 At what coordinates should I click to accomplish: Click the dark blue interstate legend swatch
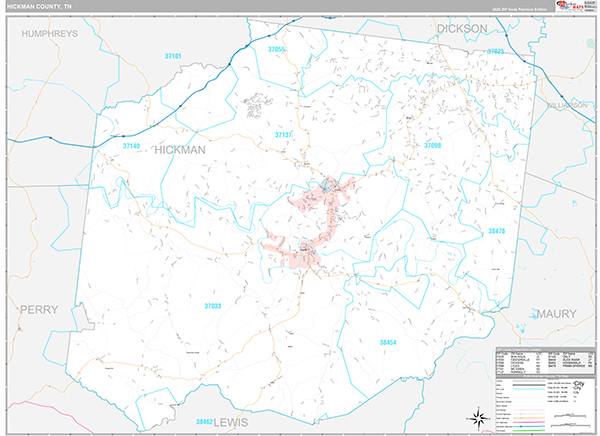coord(529,426)
